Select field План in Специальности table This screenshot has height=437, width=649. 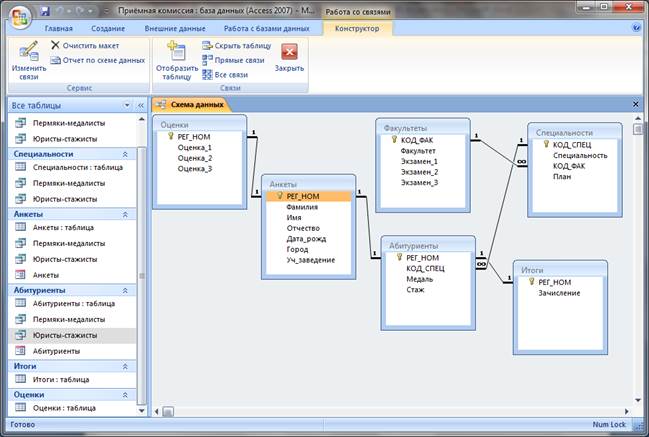[562, 177]
